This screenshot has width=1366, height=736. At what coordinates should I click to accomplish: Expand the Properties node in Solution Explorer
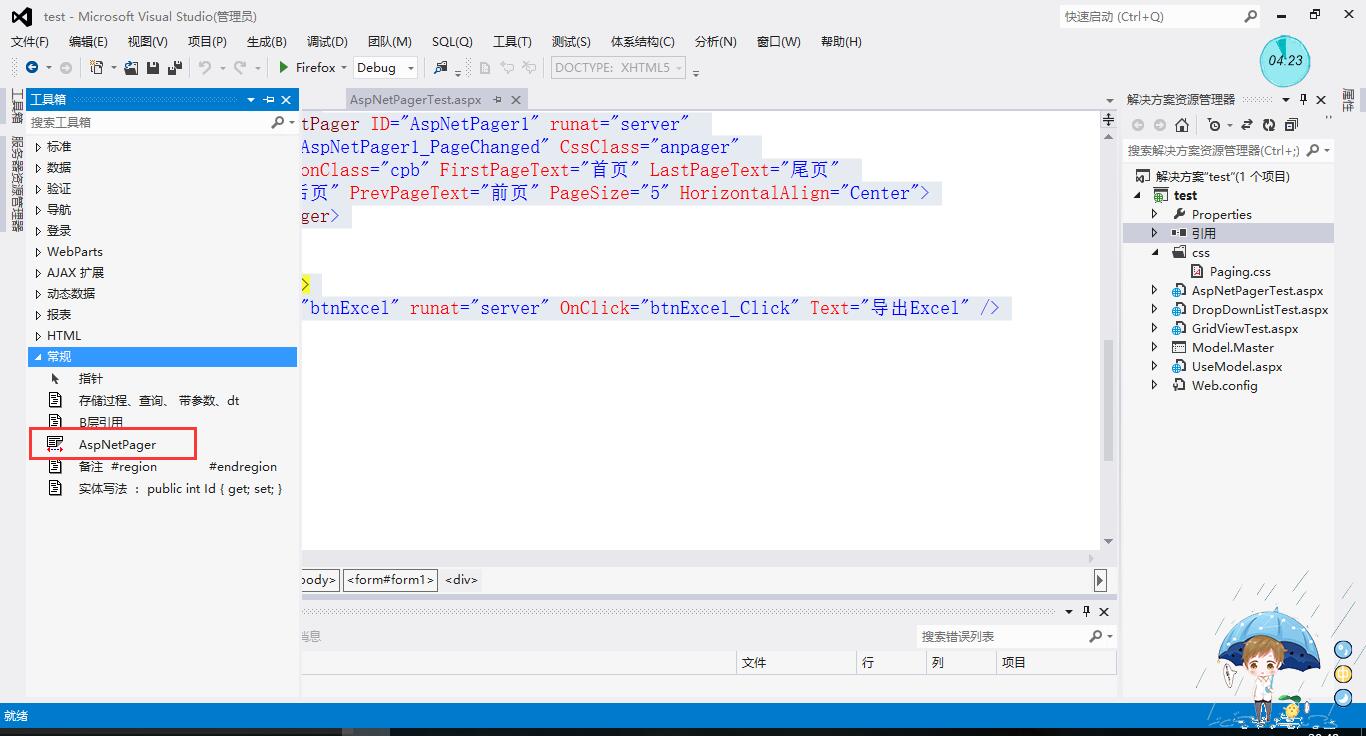pyautogui.click(x=1154, y=214)
